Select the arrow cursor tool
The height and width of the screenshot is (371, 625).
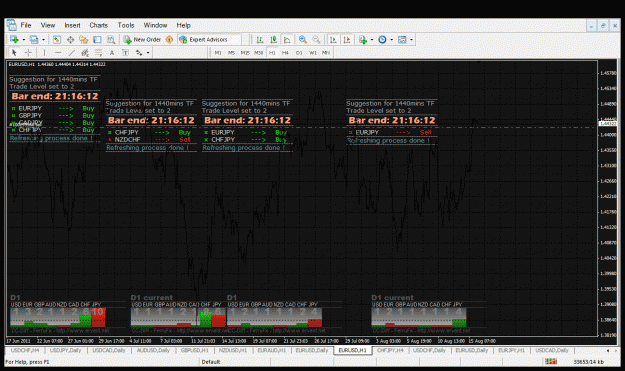(14, 53)
